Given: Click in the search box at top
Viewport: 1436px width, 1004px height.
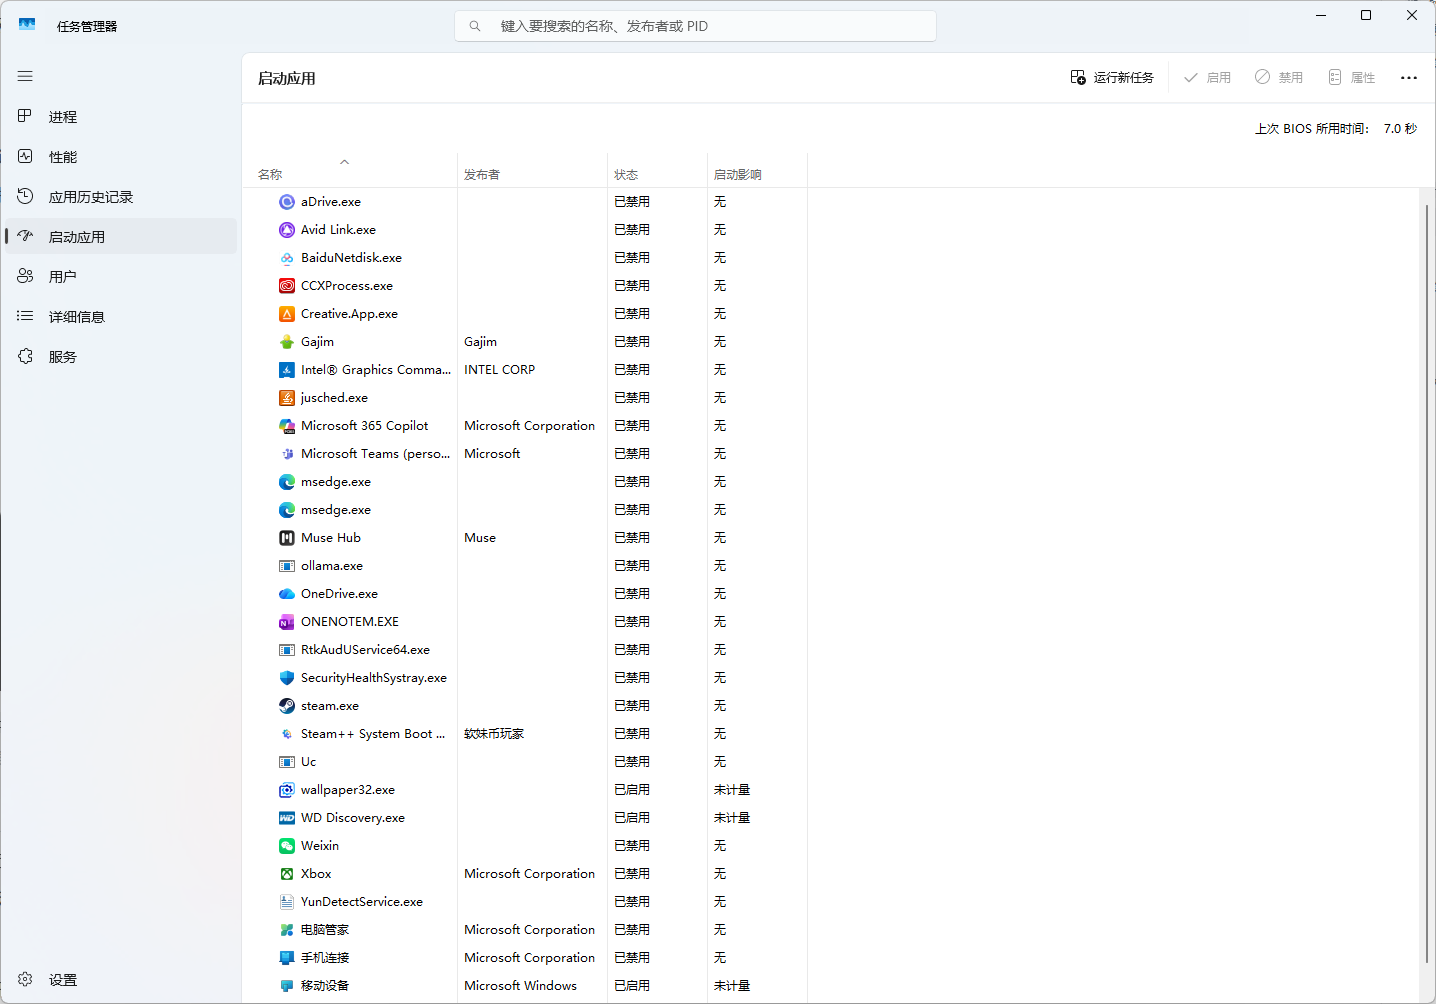Looking at the screenshot, I should (x=700, y=26).
